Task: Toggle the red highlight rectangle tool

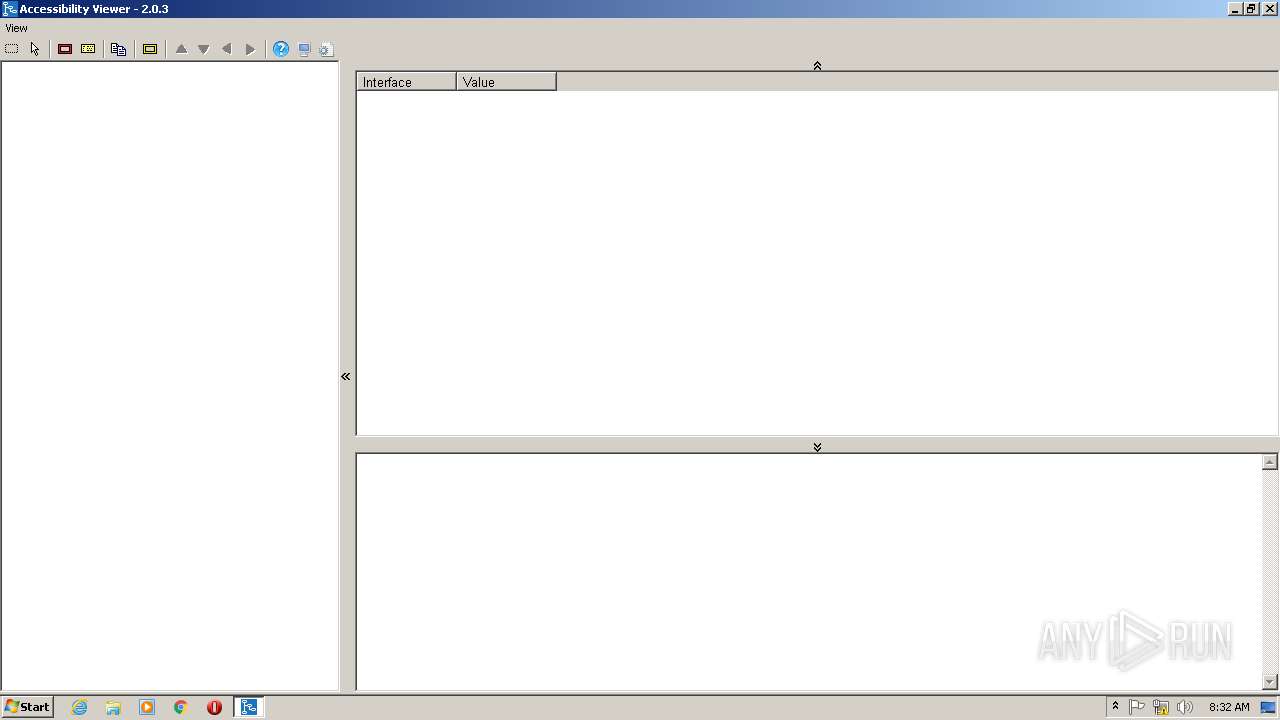Action: point(65,49)
